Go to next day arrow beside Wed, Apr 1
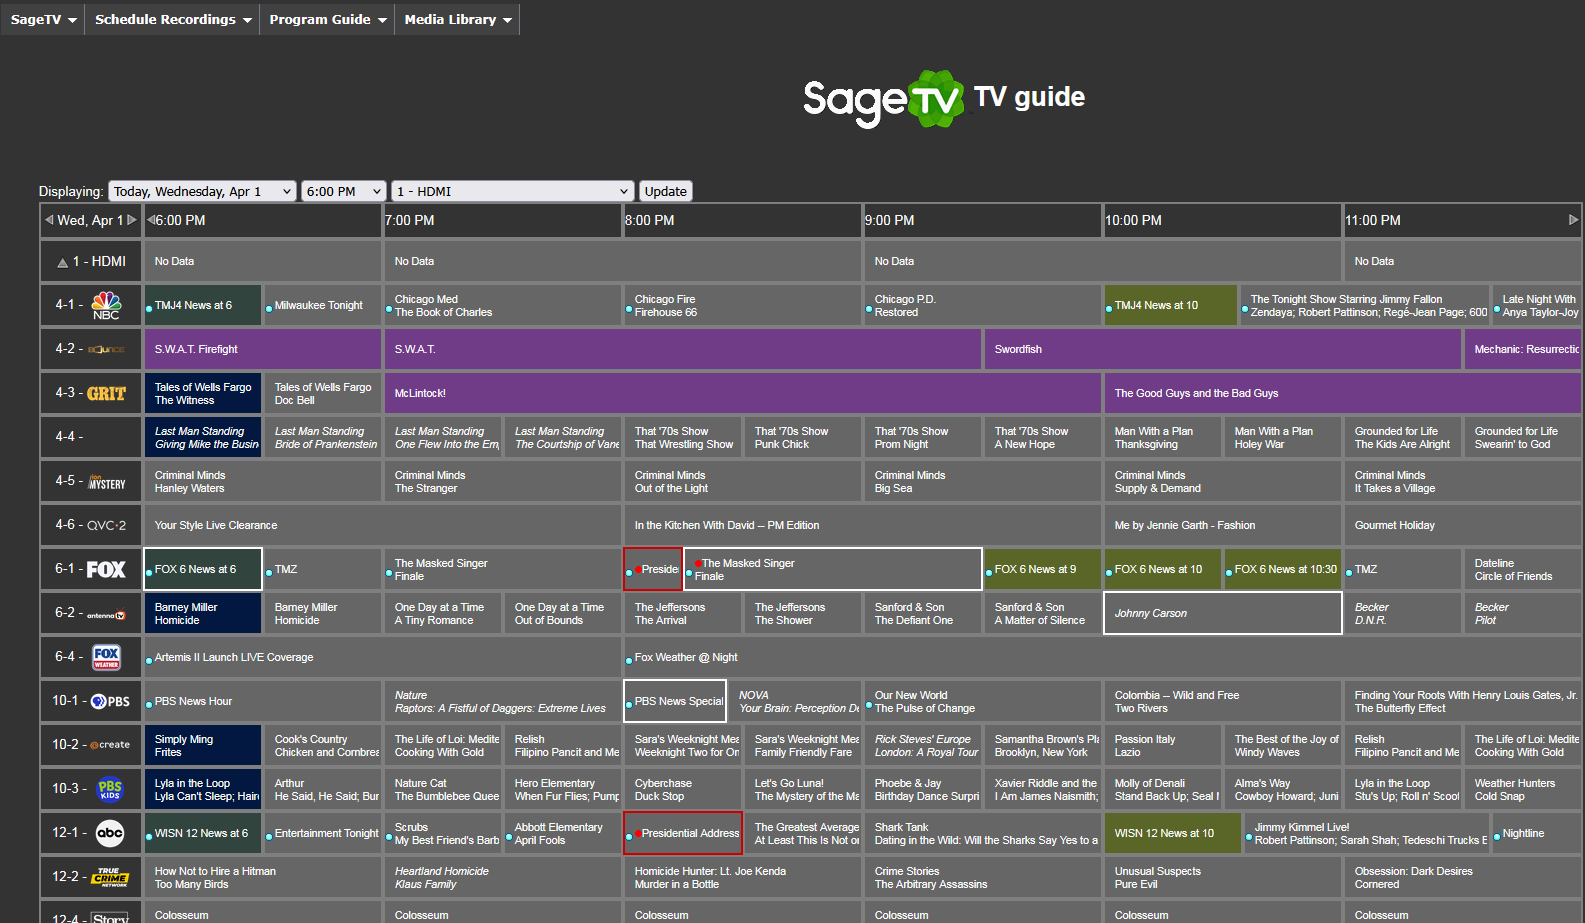 pyautogui.click(x=131, y=220)
